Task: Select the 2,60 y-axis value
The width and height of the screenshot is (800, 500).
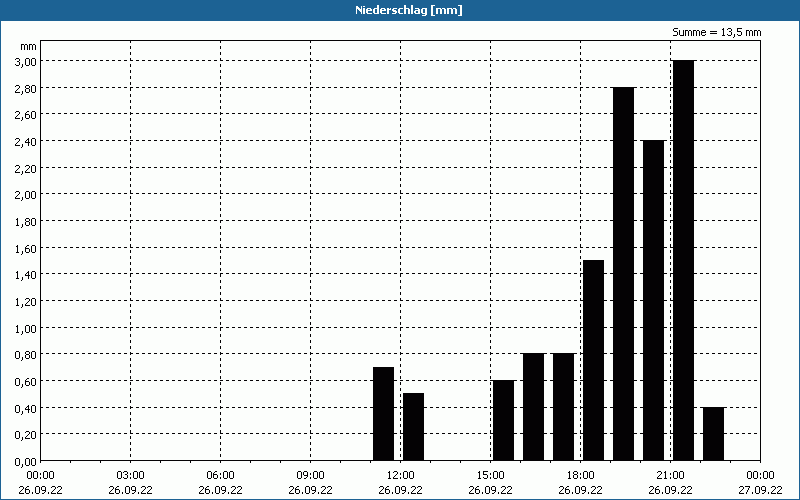Action: [x=26, y=115]
